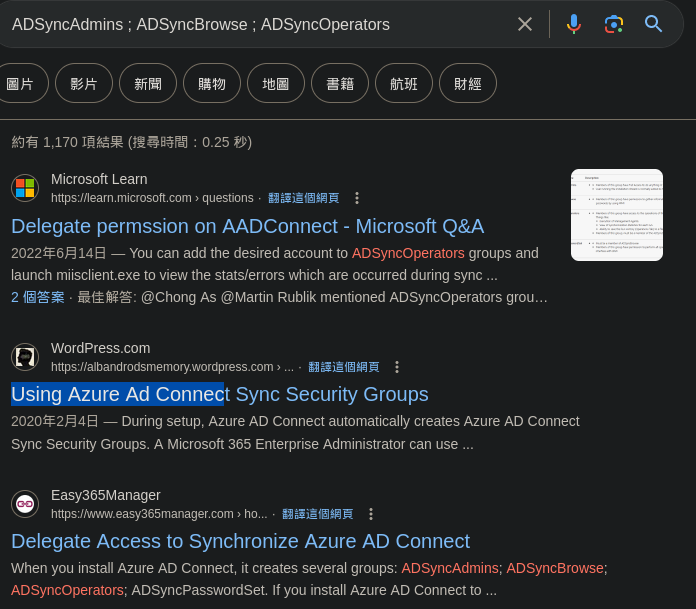Submit the search with the magnifier icon
This screenshot has width=696, height=609.
[653, 24]
